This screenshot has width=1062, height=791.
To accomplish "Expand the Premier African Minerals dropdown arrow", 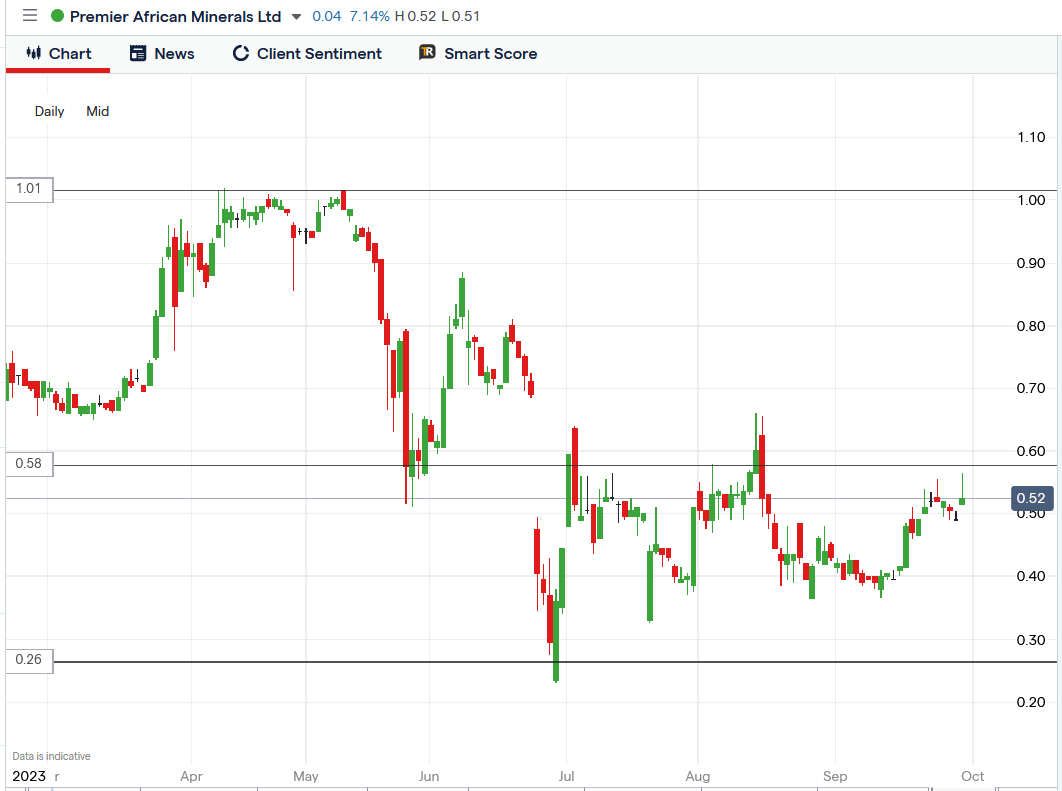I will [296, 17].
